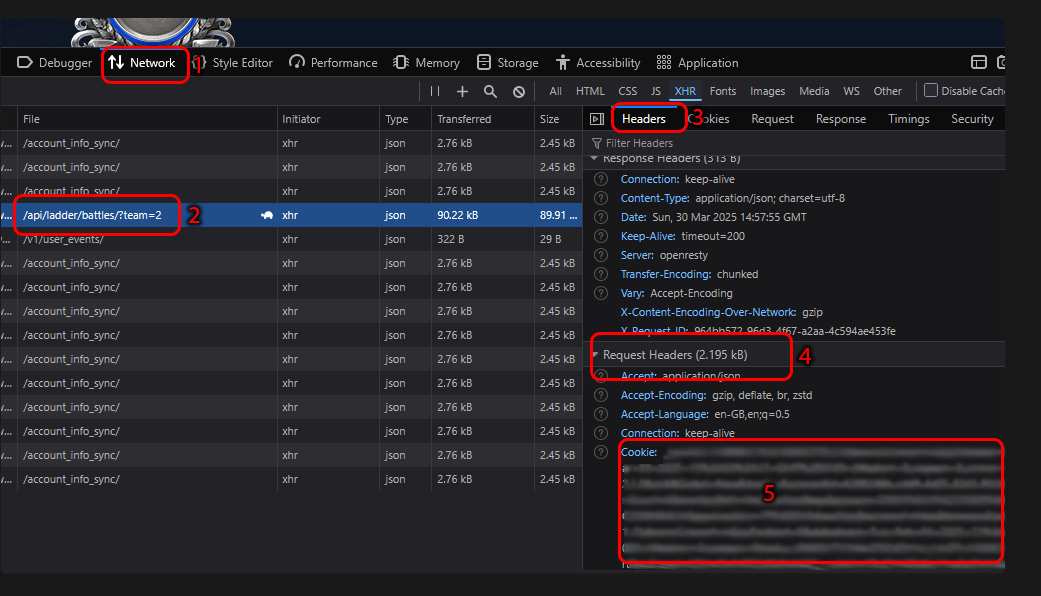Image resolution: width=1041 pixels, height=596 pixels.
Task: Click the slow-request turtle icon
Action: [267, 215]
